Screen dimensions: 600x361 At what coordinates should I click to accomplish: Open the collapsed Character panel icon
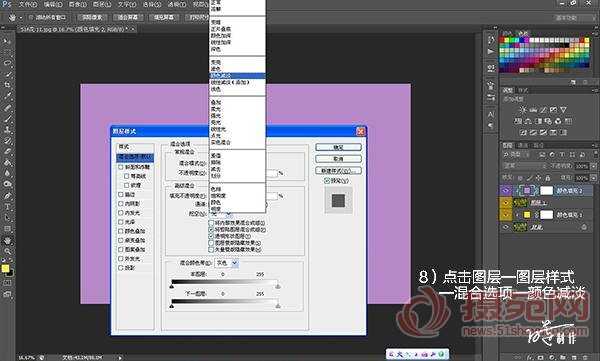(x=491, y=114)
